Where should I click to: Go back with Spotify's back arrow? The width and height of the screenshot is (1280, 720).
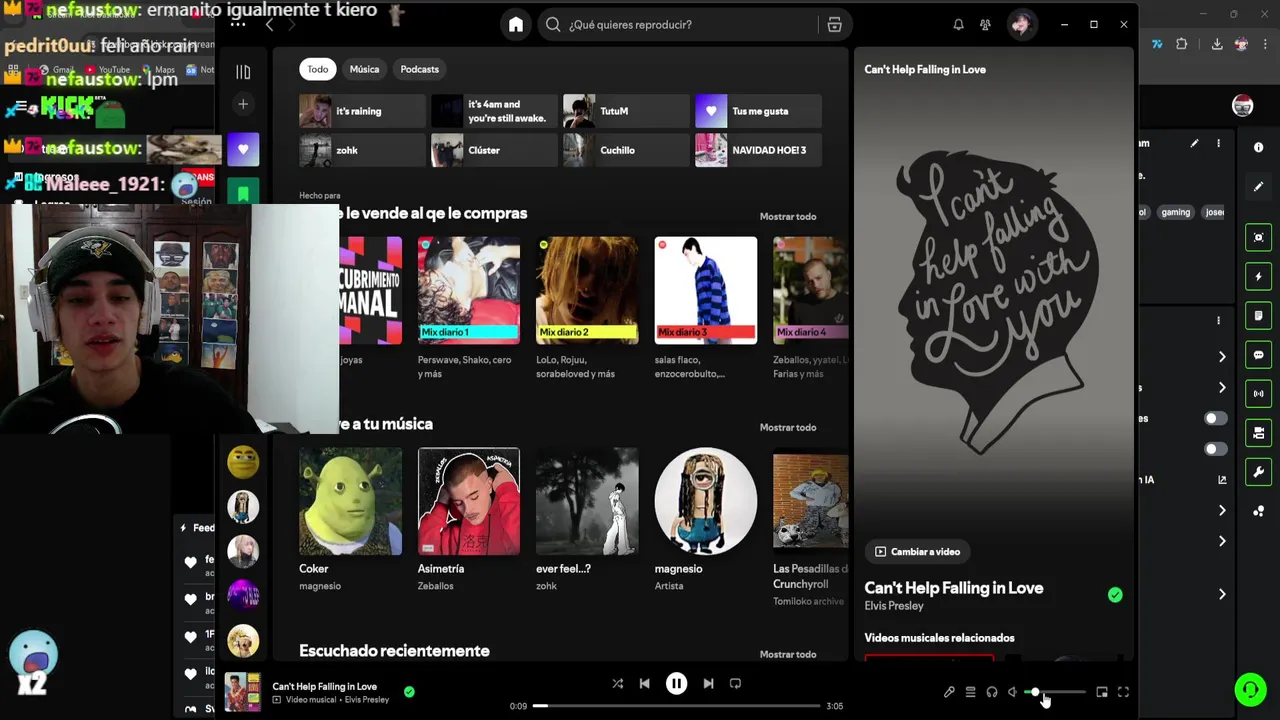click(x=269, y=25)
